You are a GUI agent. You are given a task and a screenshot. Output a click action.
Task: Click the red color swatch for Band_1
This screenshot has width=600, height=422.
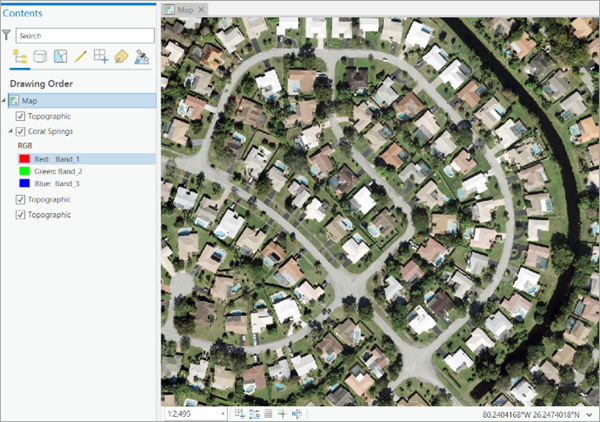[x=24, y=158]
